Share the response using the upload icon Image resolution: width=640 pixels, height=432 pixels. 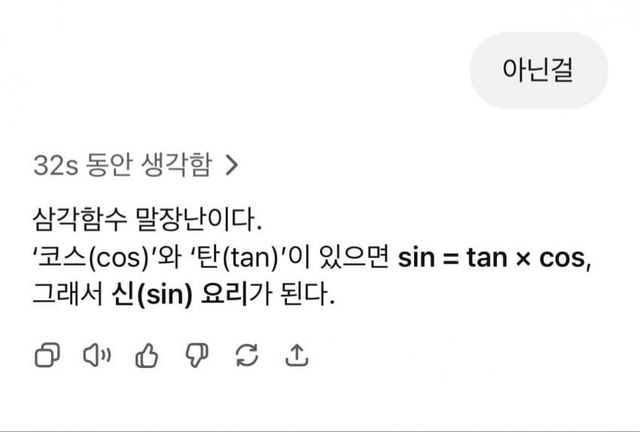pyautogui.click(x=297, y=354)
